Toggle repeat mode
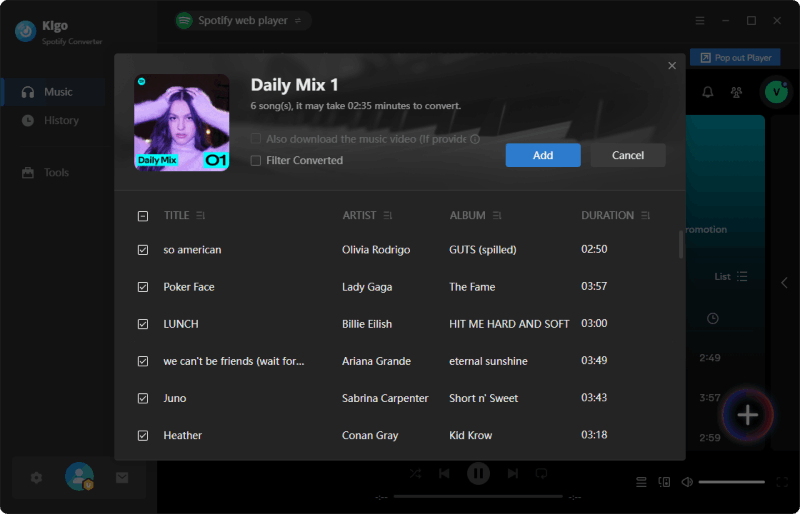This screenshot has height=514, width=800. 541,474
